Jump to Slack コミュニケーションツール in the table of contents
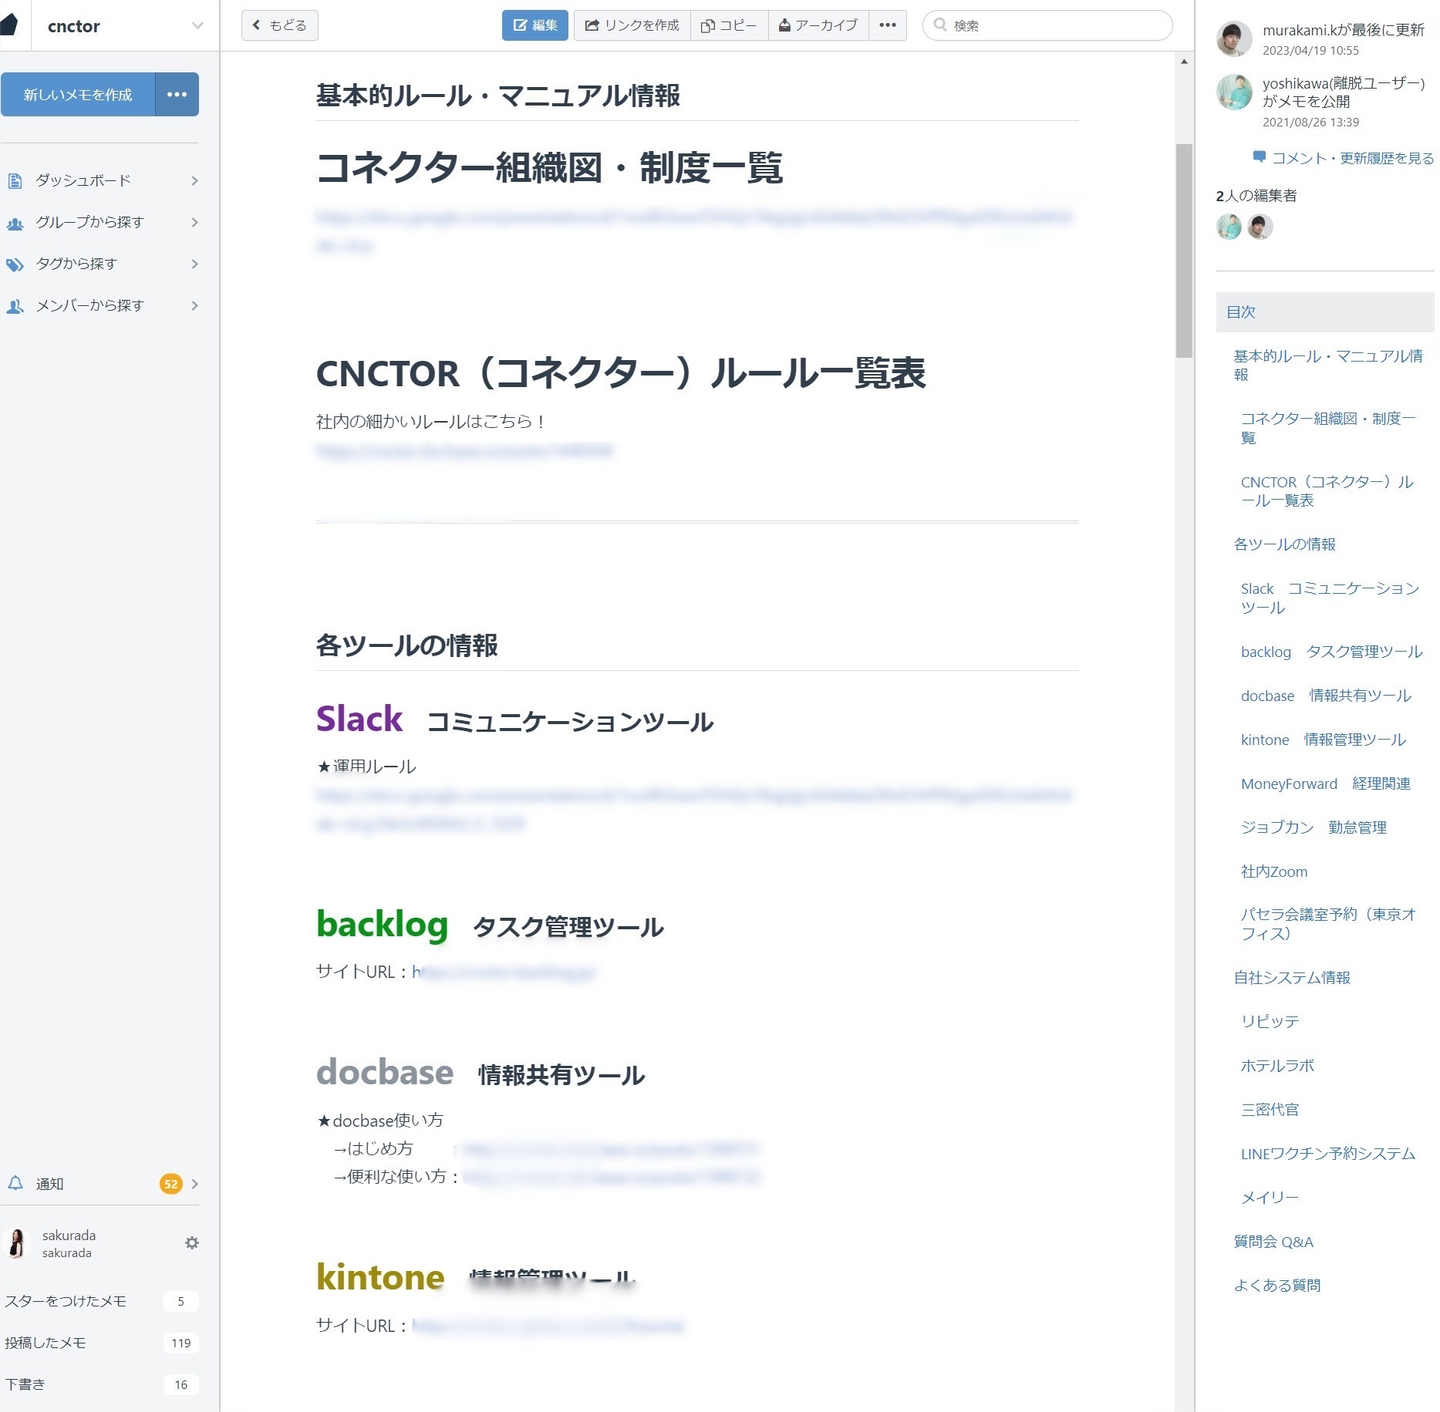 pos(1330,598)
